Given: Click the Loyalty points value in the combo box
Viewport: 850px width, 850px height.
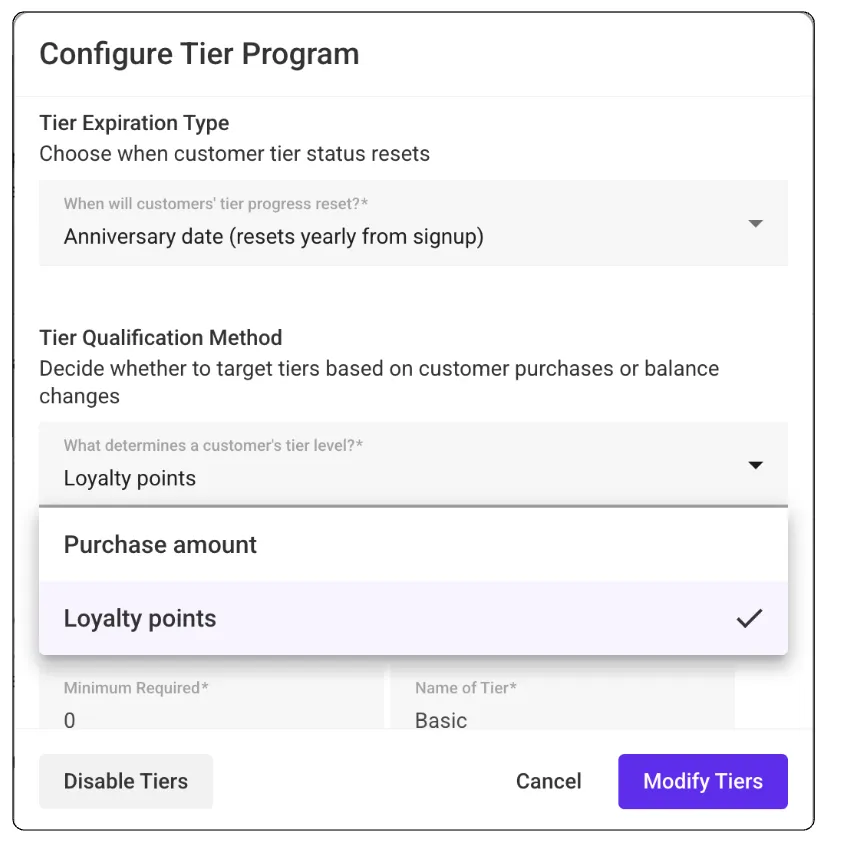Looking at the screenshot, I should (x=130, y=478).
